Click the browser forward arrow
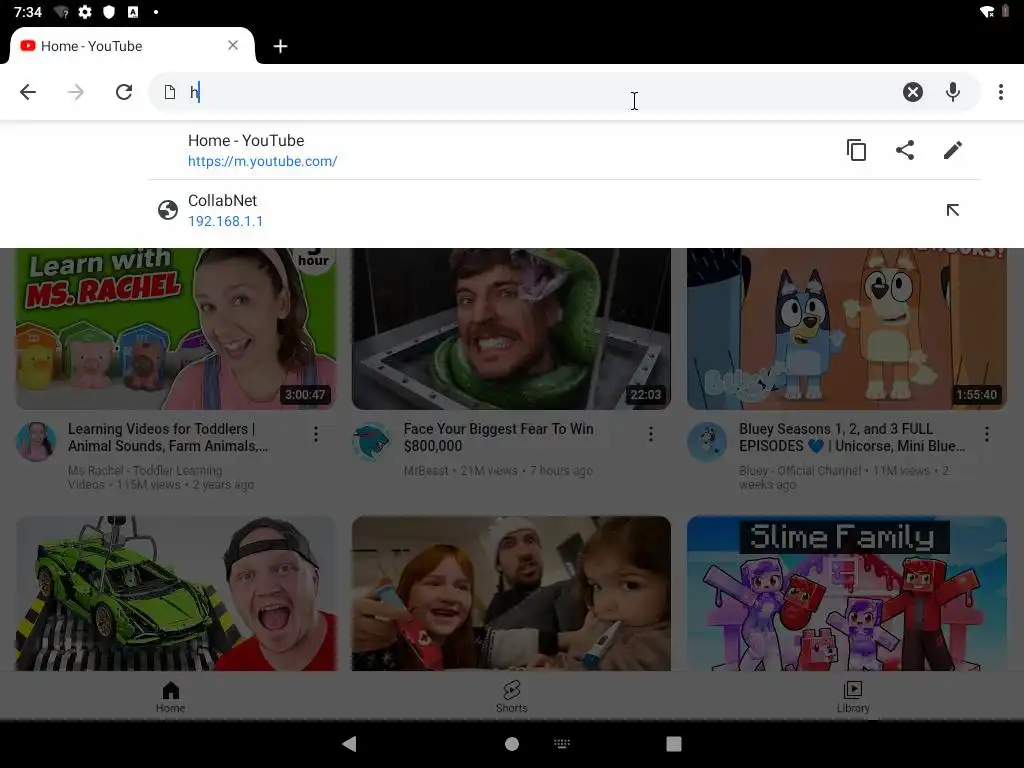Screen dimensions: 1024x768 pyautogui.click(x=76, y=92)
